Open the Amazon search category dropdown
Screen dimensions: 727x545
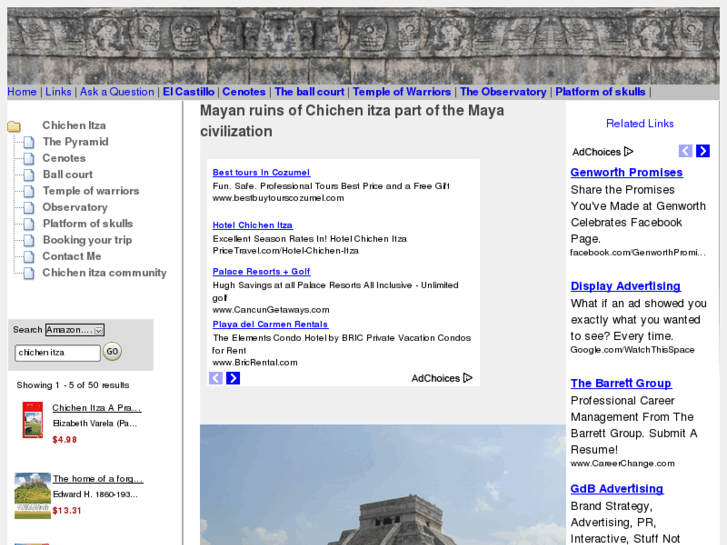point(75,330)
